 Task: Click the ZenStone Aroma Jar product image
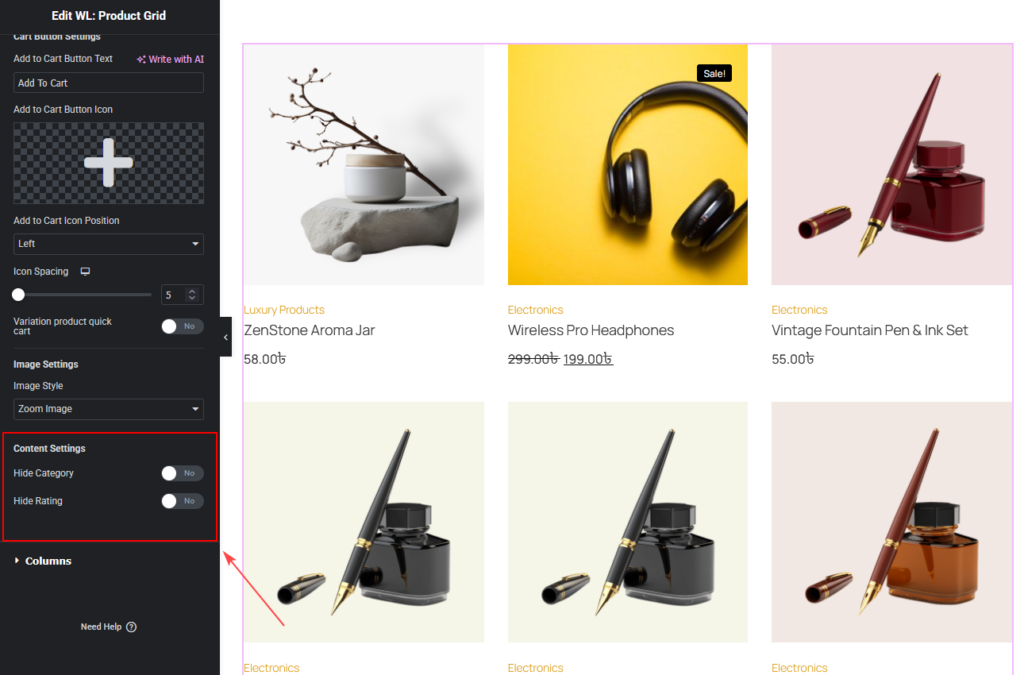(x=364, y=165)
